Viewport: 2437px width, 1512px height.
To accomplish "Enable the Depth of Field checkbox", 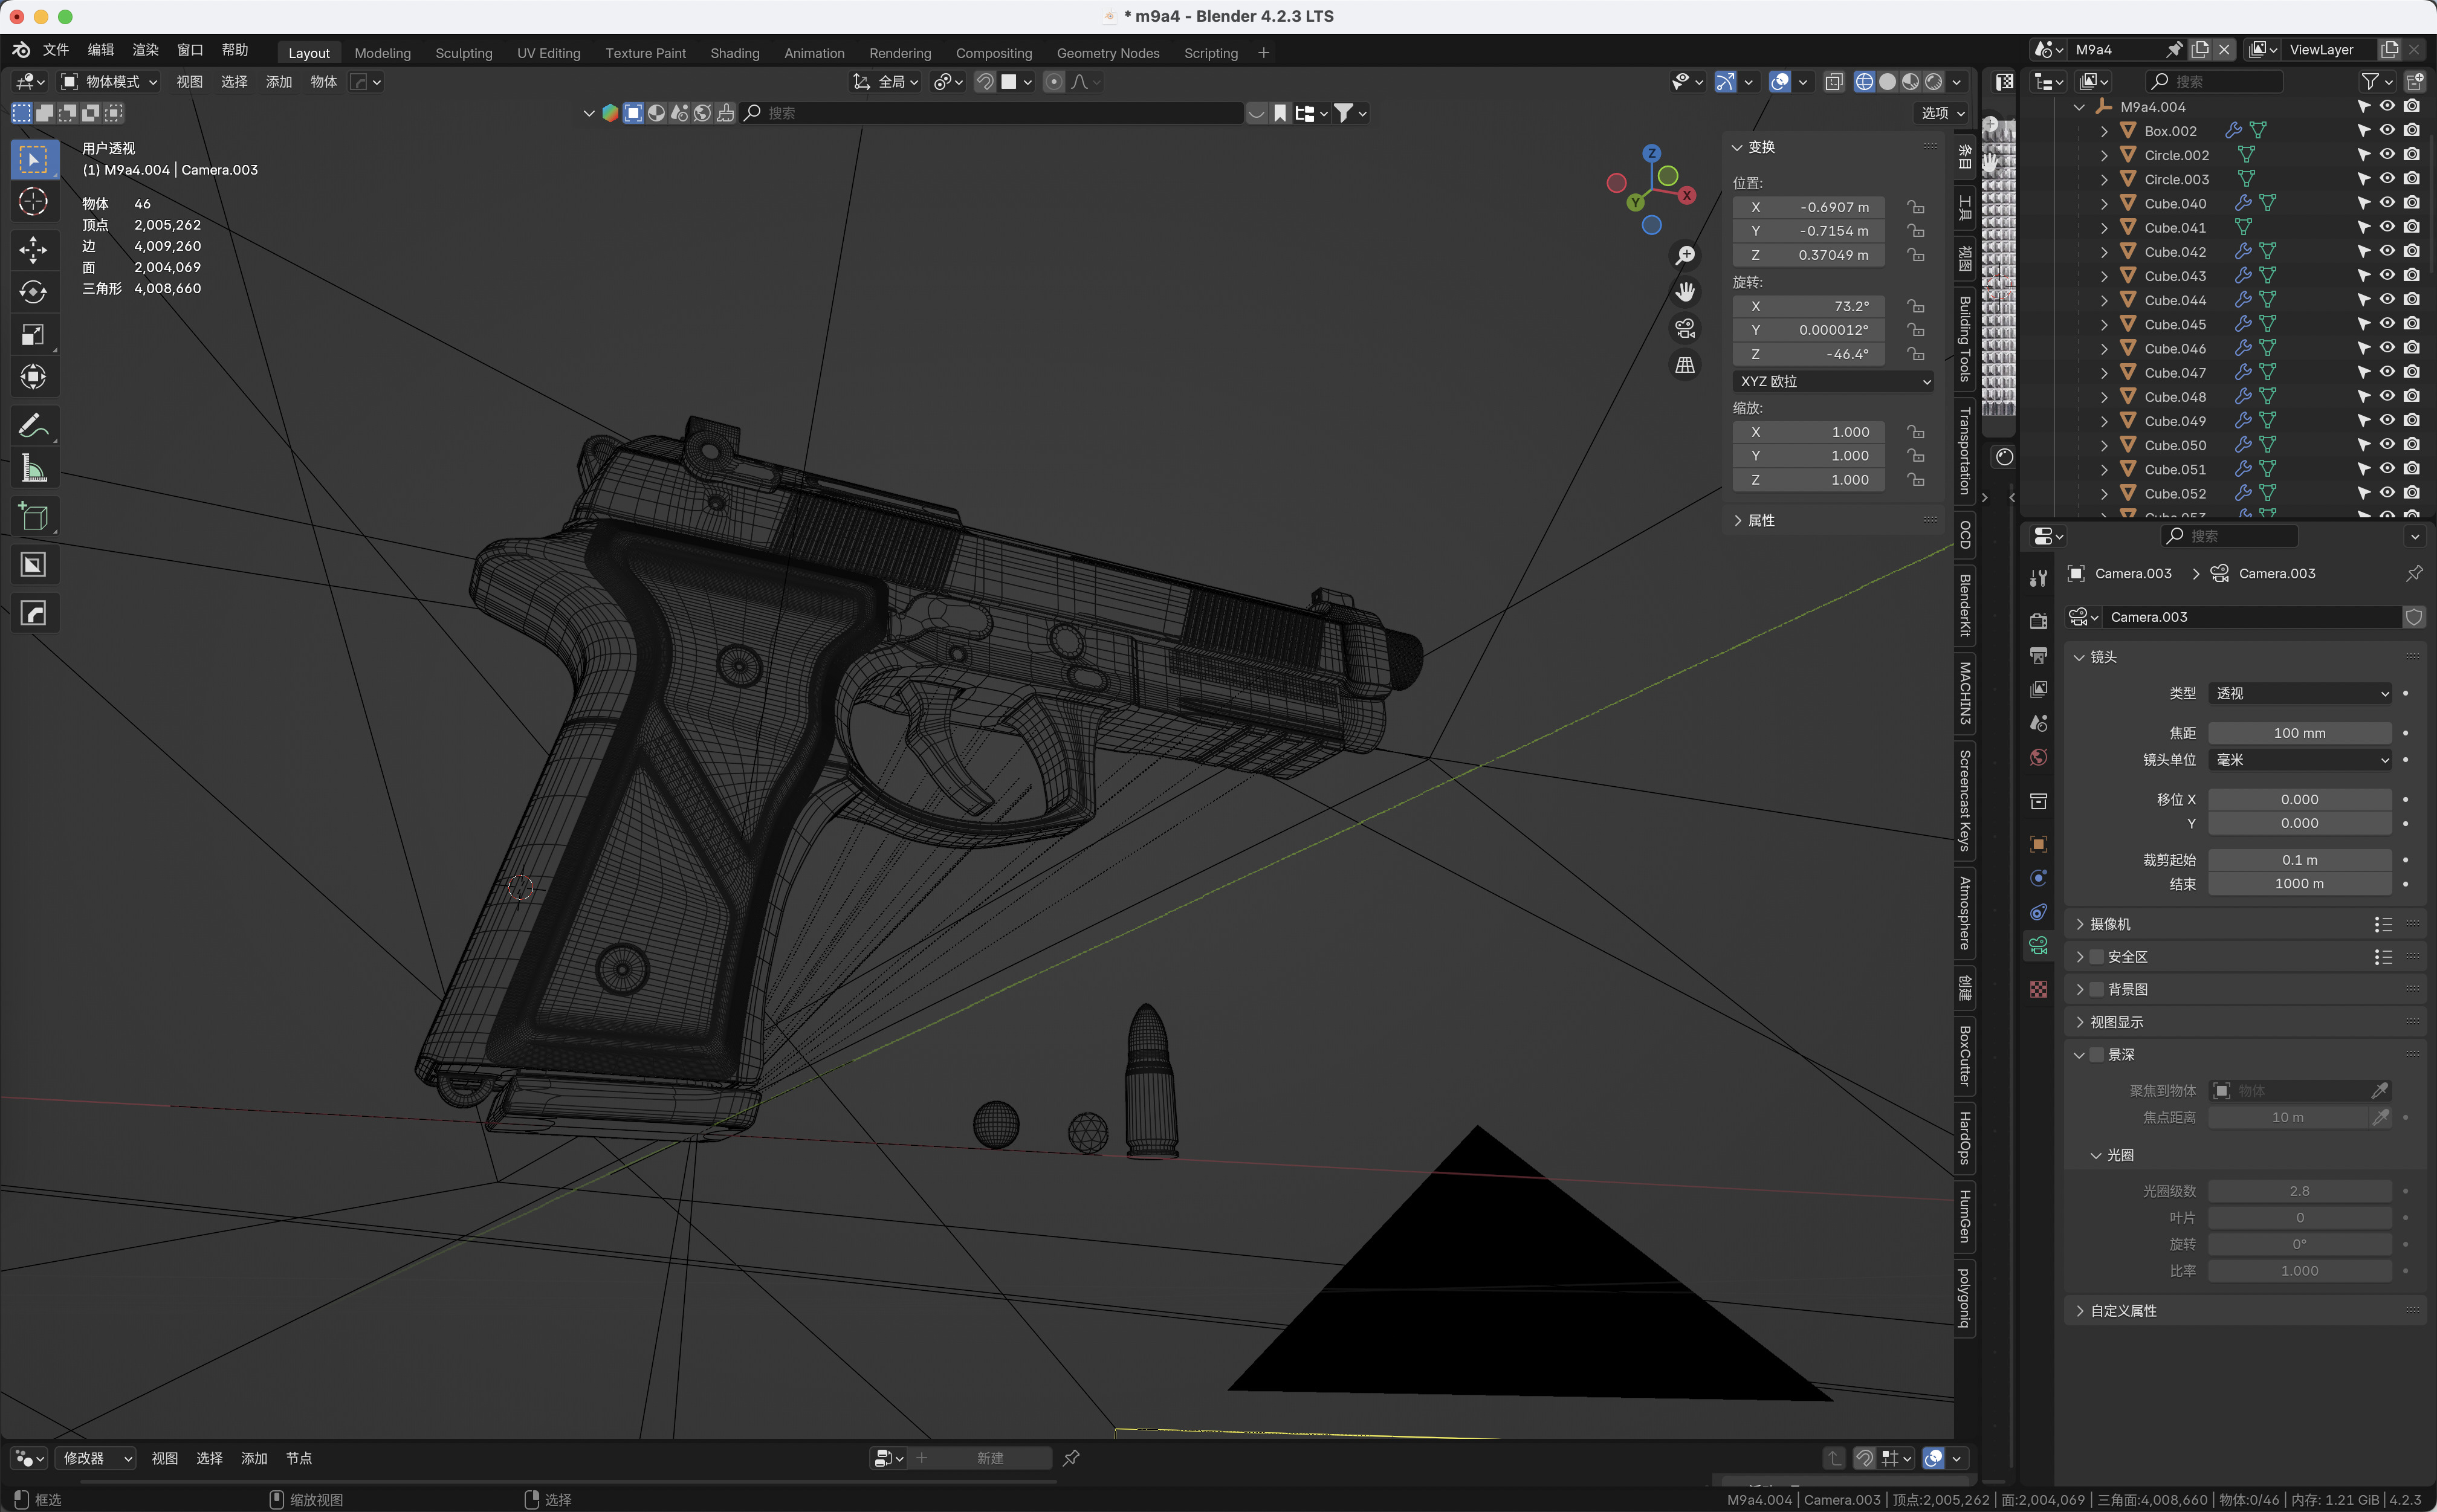I will coord(2097,1055).
